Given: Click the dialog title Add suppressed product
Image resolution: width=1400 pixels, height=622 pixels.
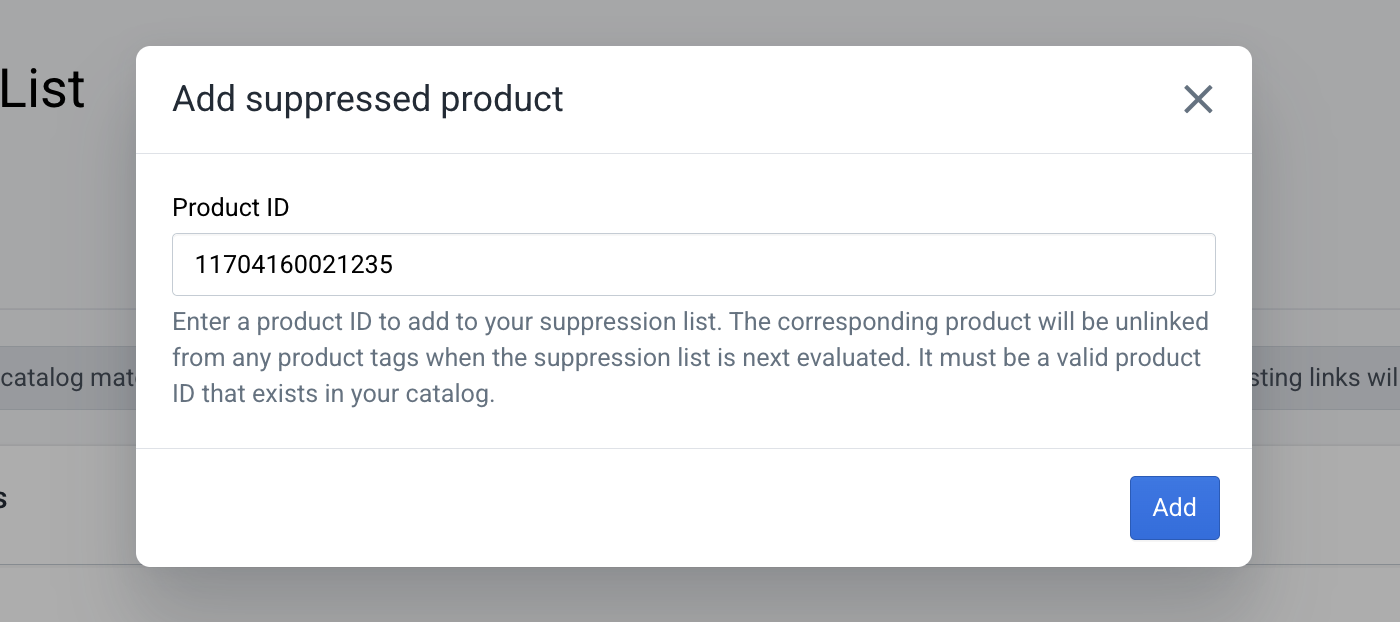Looking at the screenshot, I should [x=368, y=99].
